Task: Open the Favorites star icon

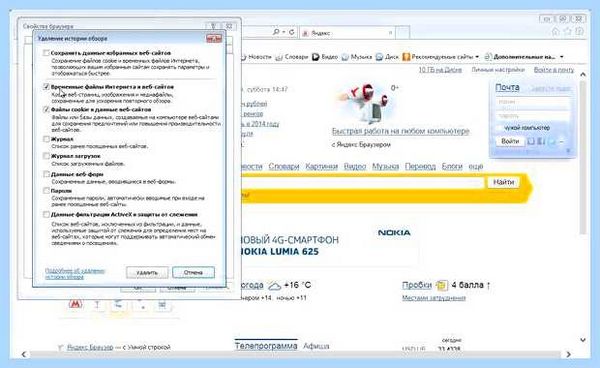Action: coord(568,32)
